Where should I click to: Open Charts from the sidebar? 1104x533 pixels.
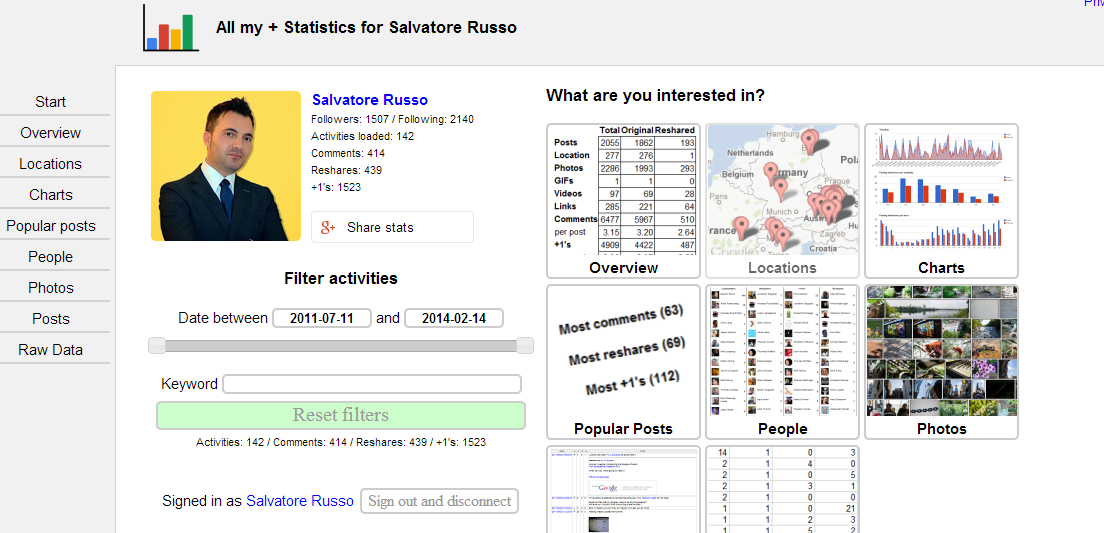tap(51, 195)
